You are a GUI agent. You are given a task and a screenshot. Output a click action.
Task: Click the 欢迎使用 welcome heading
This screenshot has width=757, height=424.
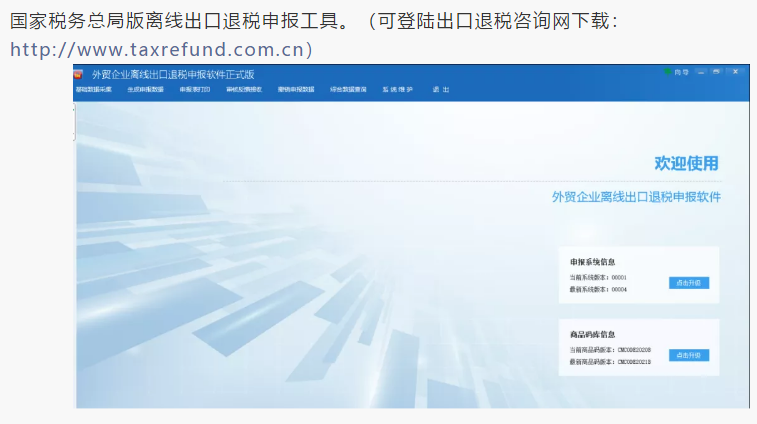(x=686, y=164)
